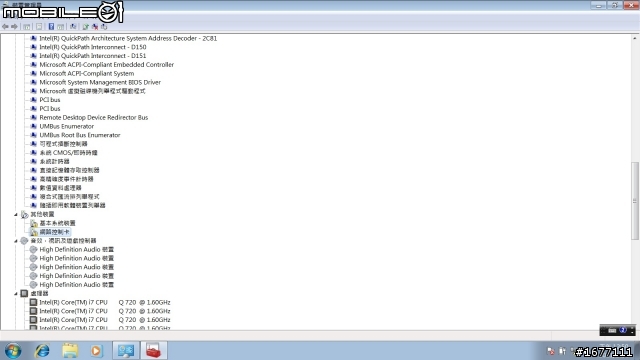Viewport: 640px width, 360px height.
Task: Click icon beside UMBus Enumerator
Action: (34, 126)
